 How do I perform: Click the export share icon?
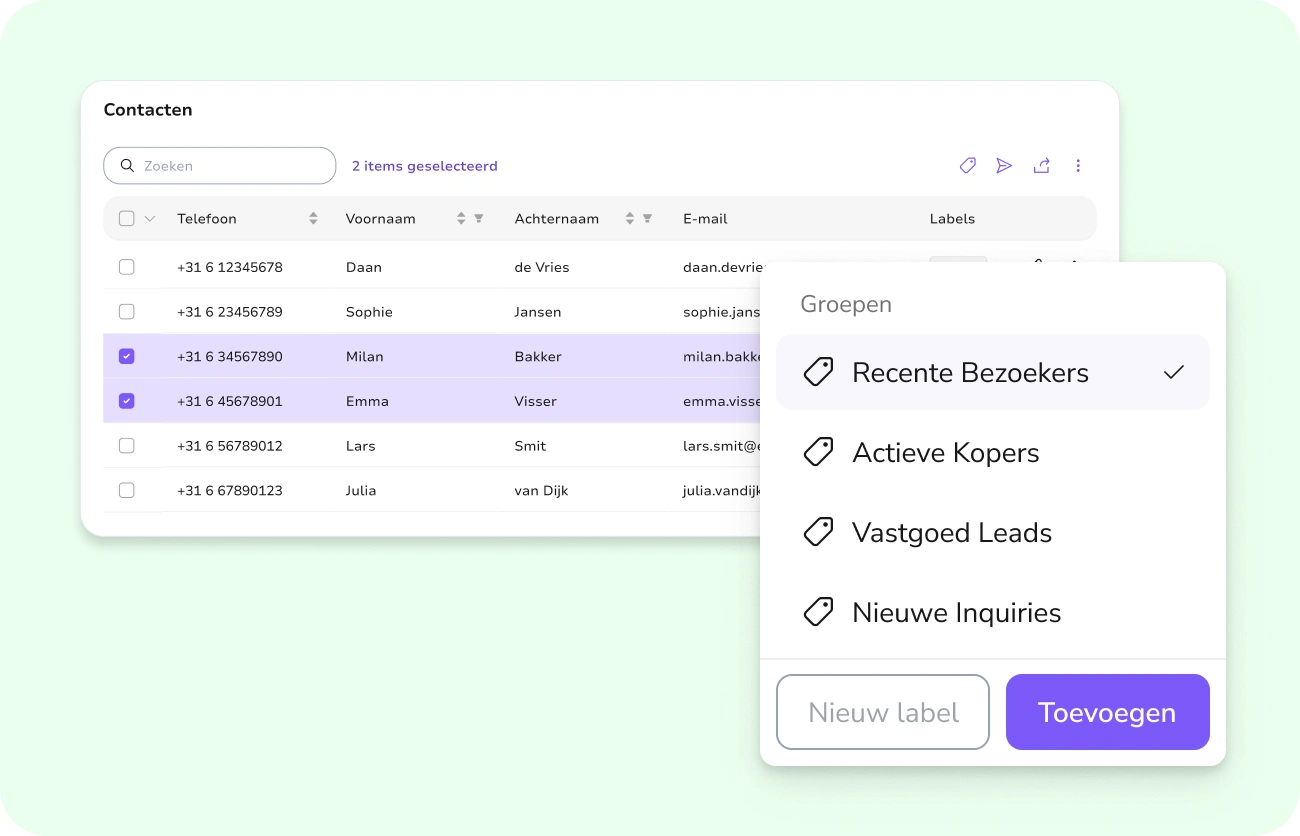click(x=1041, y=166)
